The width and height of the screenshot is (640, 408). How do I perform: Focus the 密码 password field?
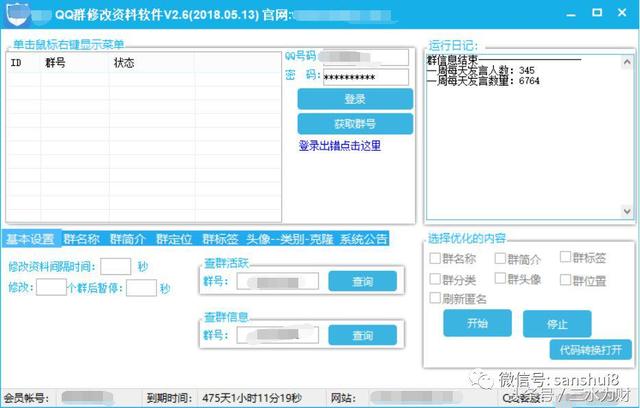366,77
